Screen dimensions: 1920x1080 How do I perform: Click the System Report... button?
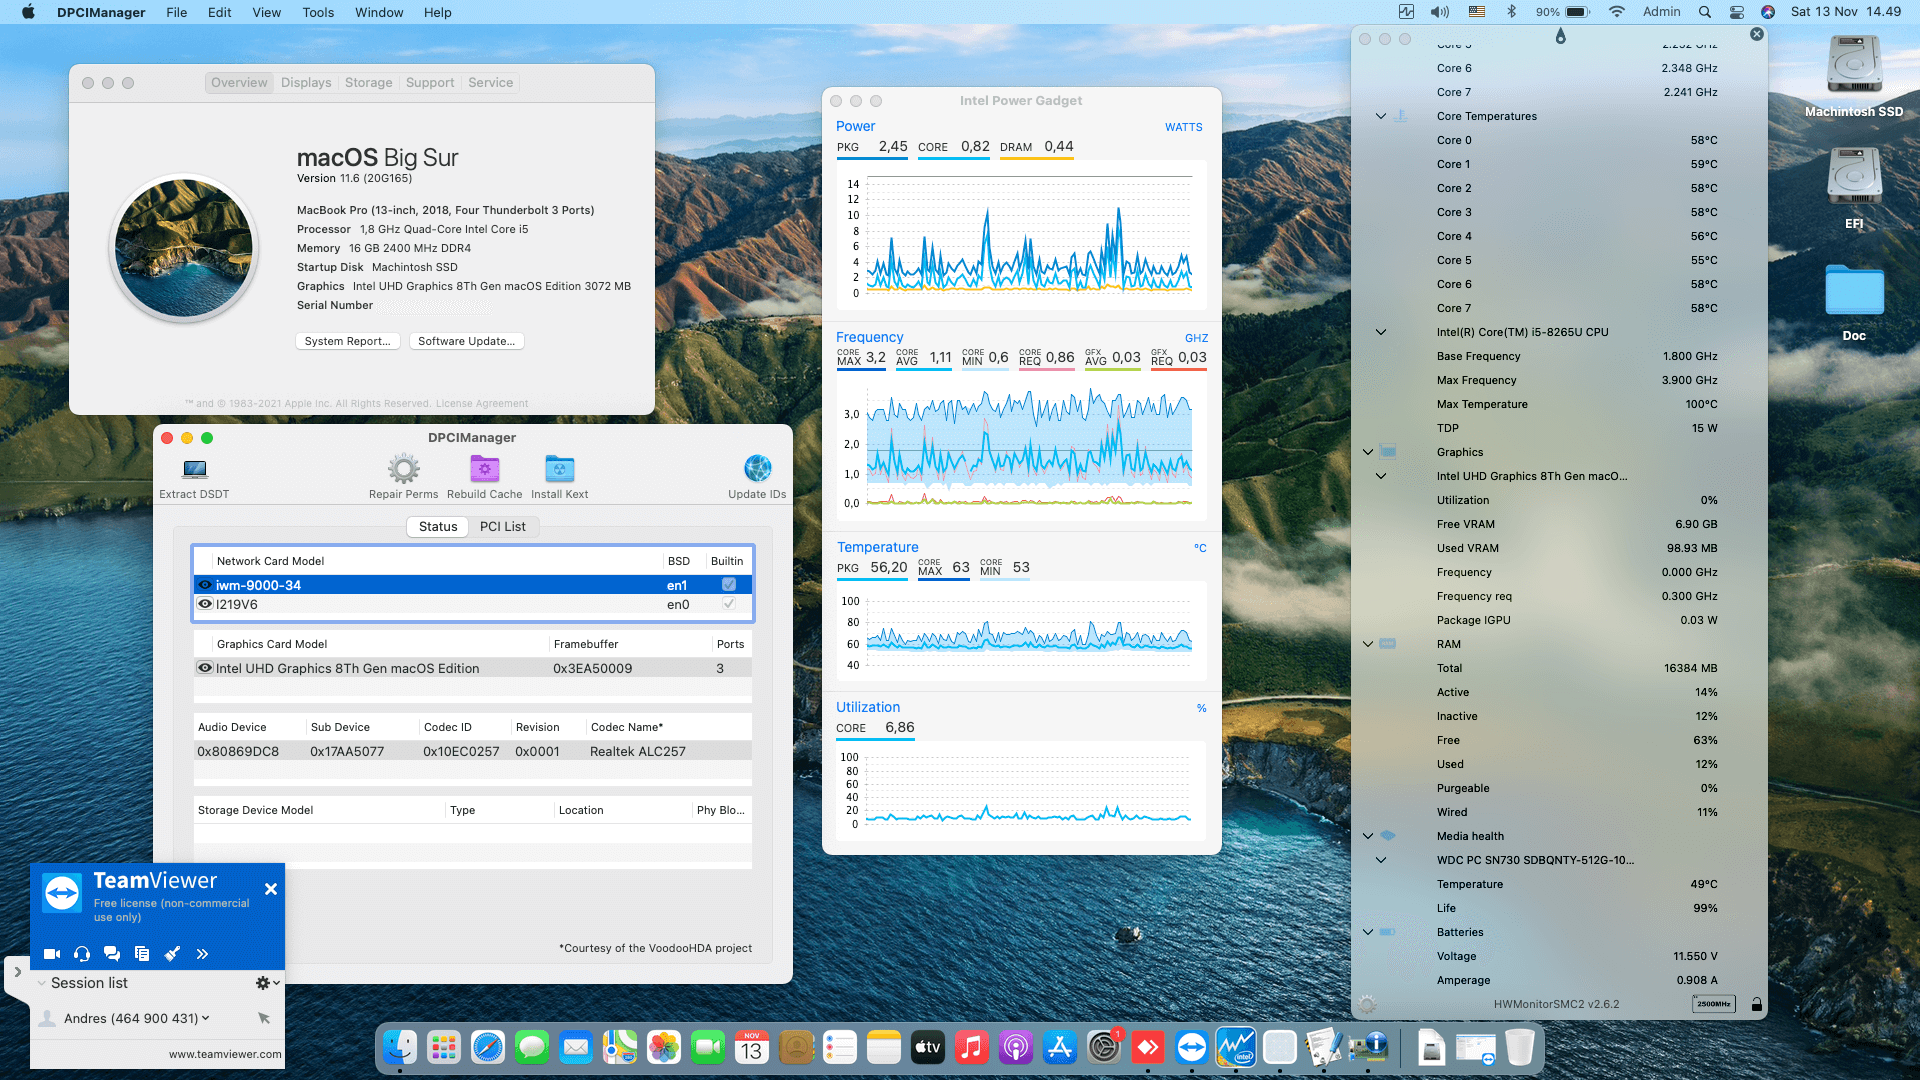[348, 341]
